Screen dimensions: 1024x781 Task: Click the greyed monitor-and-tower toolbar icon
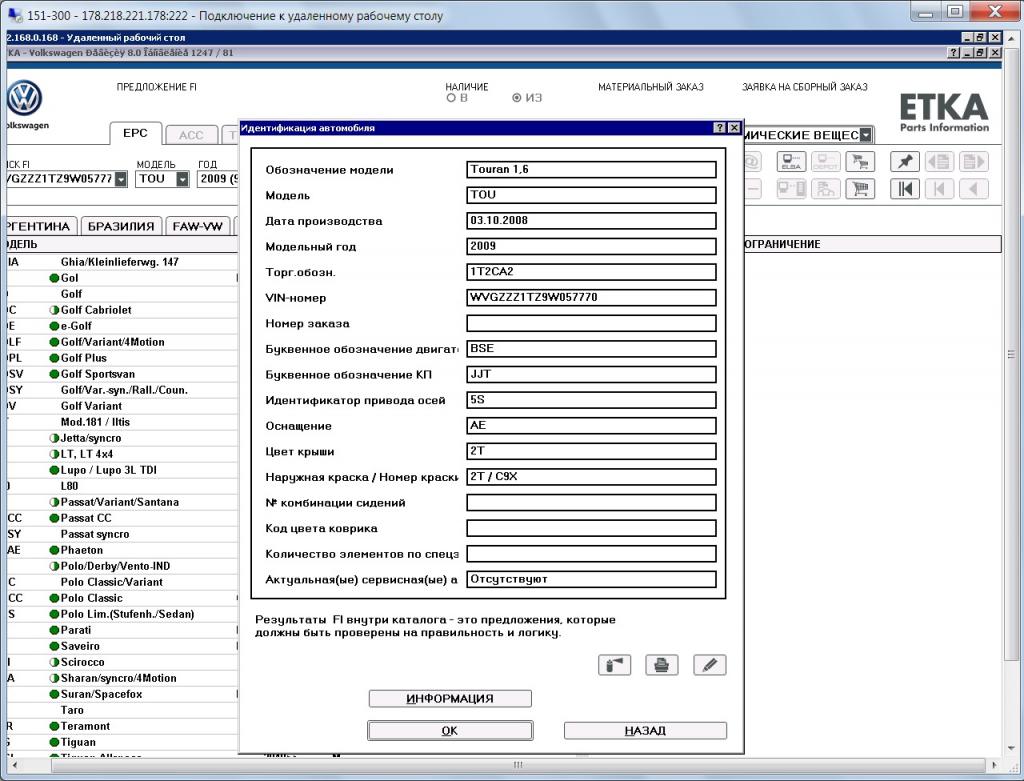pos(792,189)
